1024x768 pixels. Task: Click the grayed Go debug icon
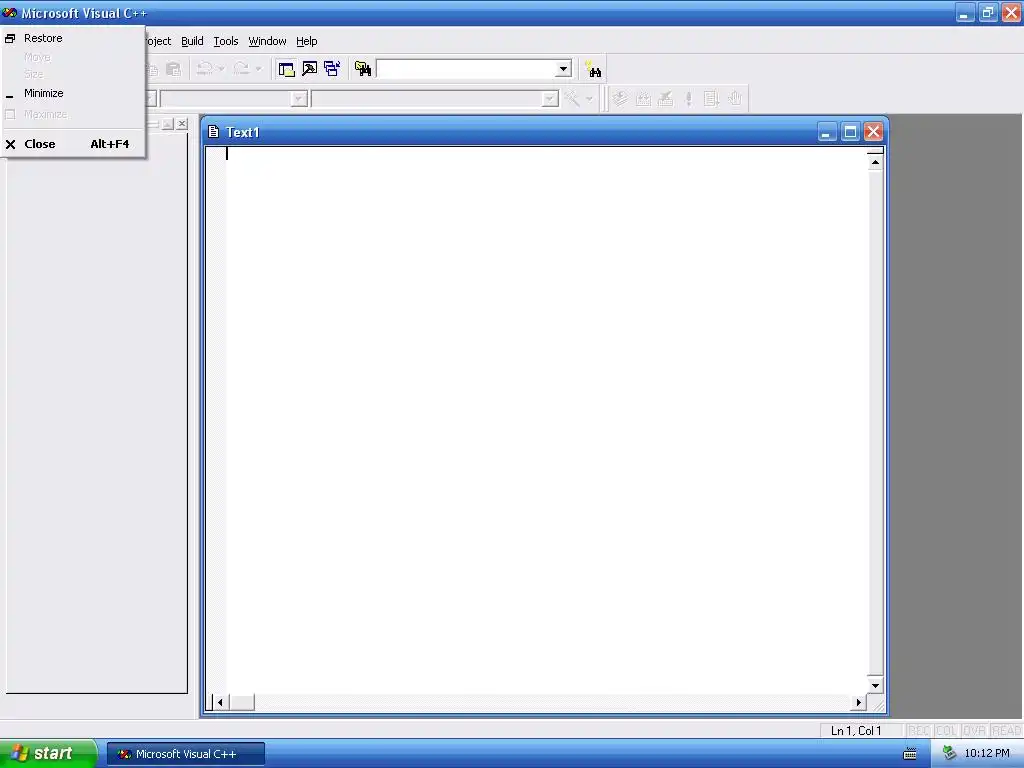(x=711, y=99)
